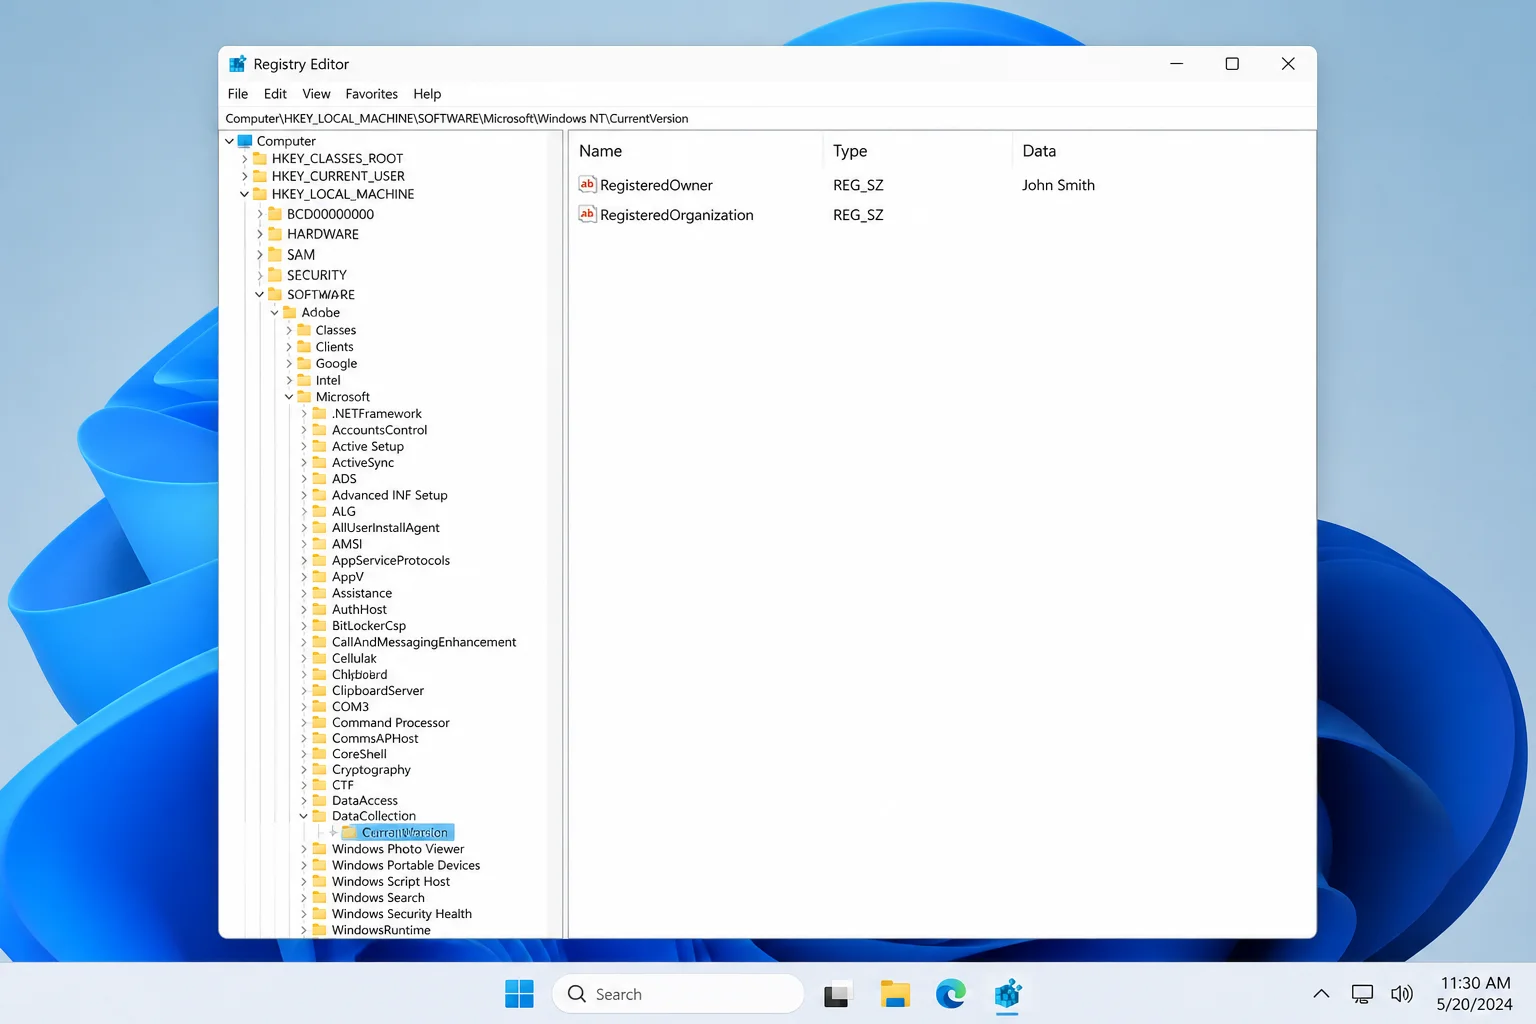Click the taskbar Search box
The width and height of the screenshot is (1536, 1024).
[678, 994]
